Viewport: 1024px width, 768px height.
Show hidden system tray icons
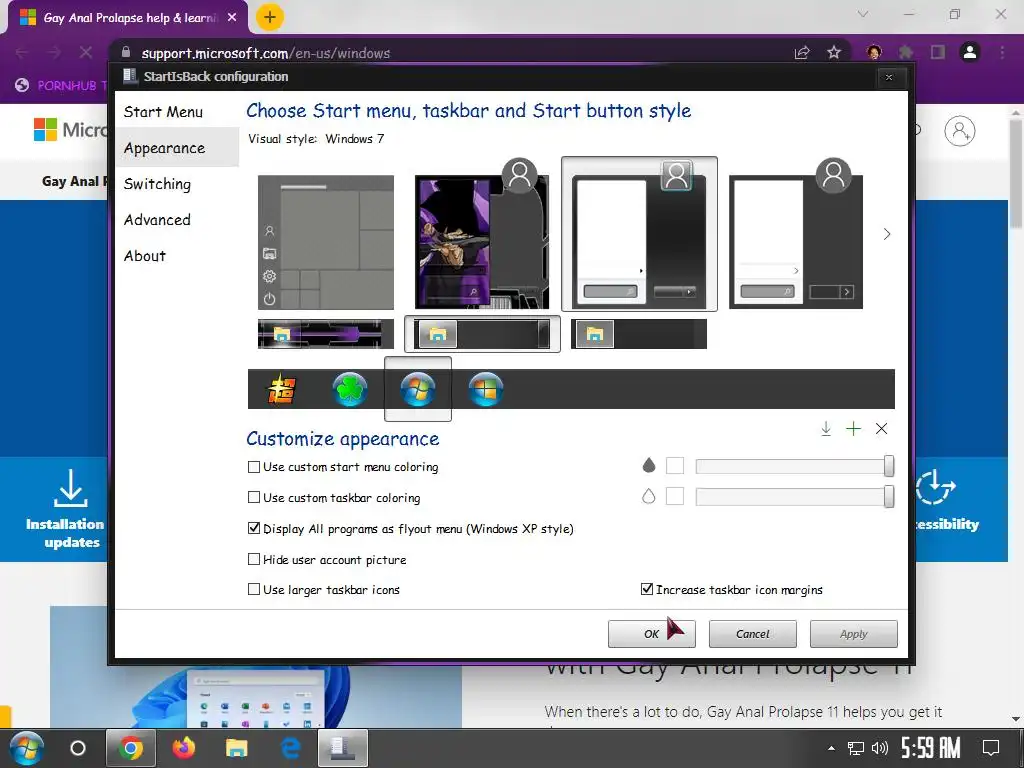point(831,748)
